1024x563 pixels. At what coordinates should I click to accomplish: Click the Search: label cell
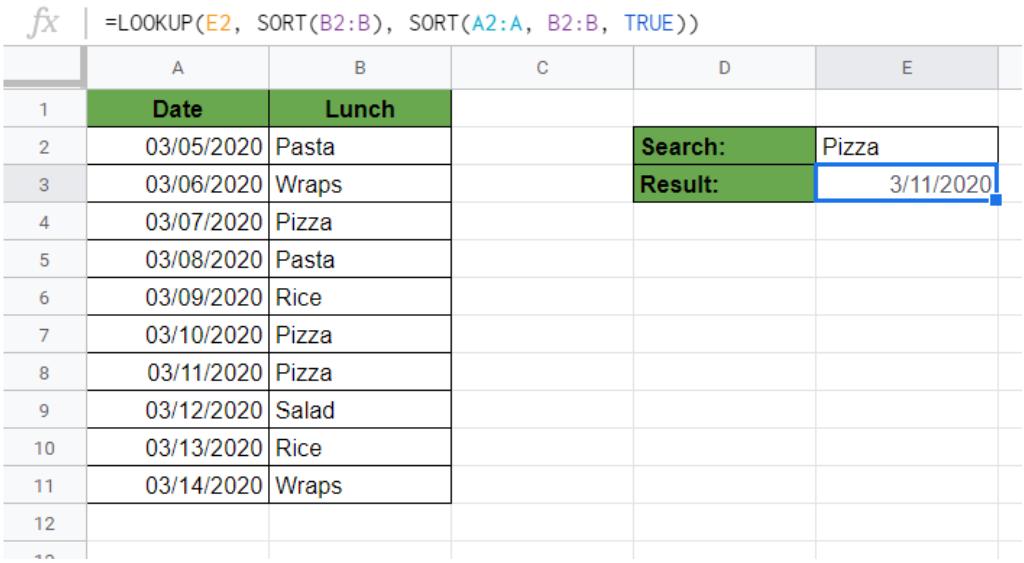pyautogui.click(x=724, y=147)
